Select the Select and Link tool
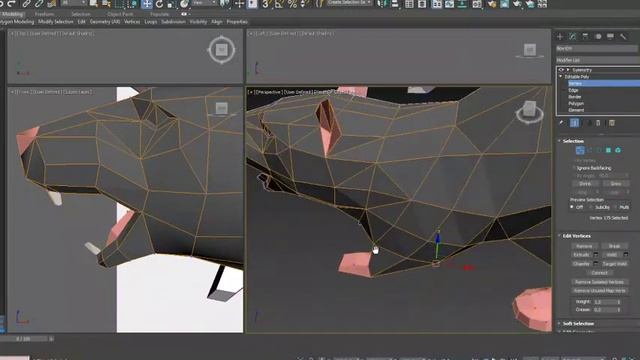640x360 pixels. pos(26,4)
